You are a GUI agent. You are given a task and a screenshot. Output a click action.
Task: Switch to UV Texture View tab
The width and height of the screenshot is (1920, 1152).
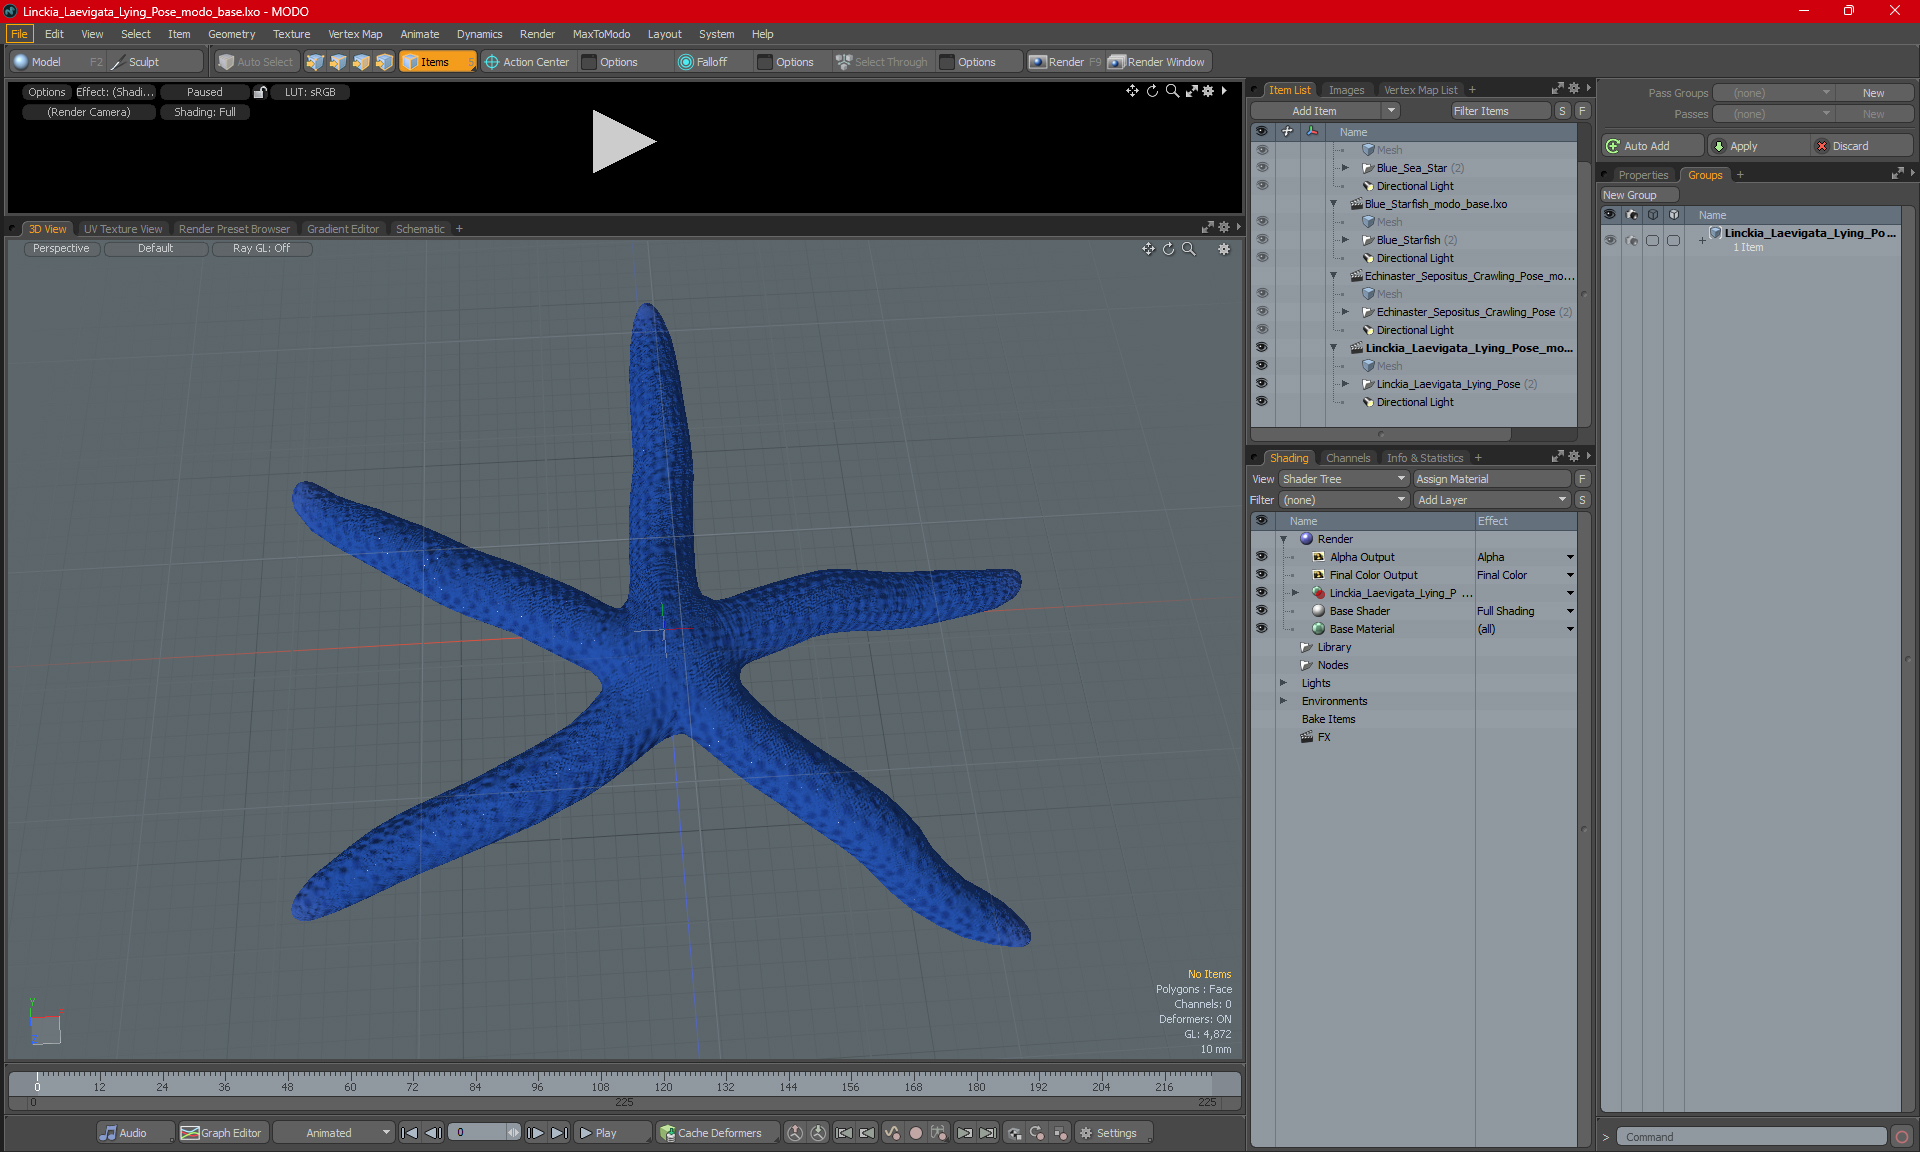coord(123,229)
